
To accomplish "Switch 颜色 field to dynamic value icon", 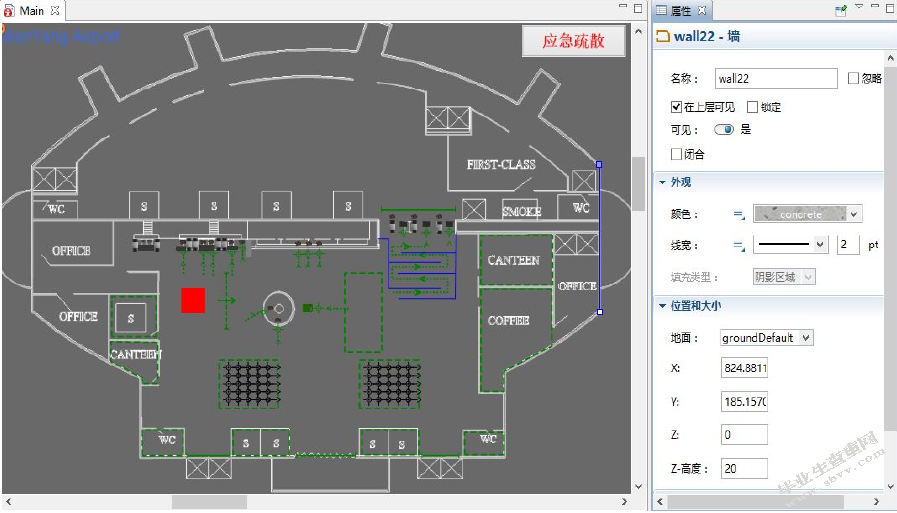I will pyautogui.click(x=739, y=215).
